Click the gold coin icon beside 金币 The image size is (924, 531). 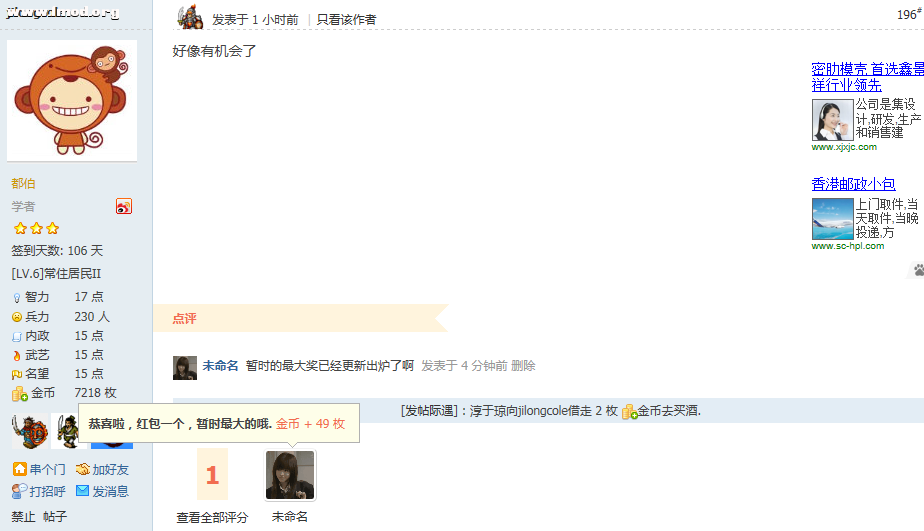coord(19,393)
